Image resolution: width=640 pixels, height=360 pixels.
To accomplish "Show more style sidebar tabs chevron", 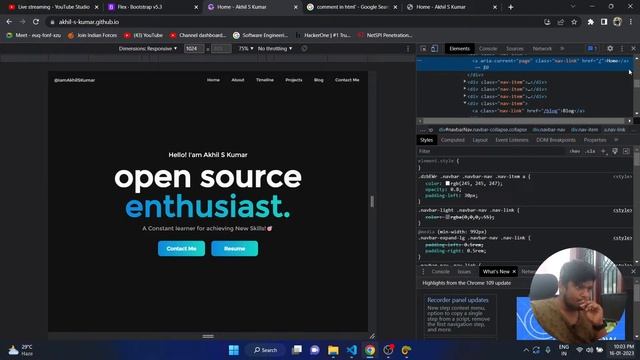I will [616, 140].
